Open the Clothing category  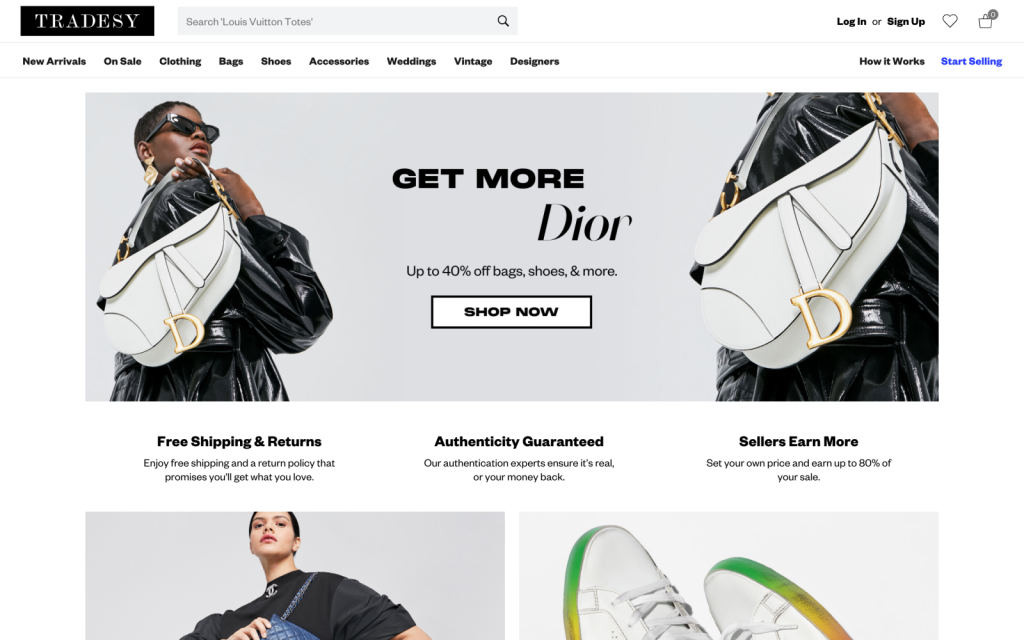180,61
